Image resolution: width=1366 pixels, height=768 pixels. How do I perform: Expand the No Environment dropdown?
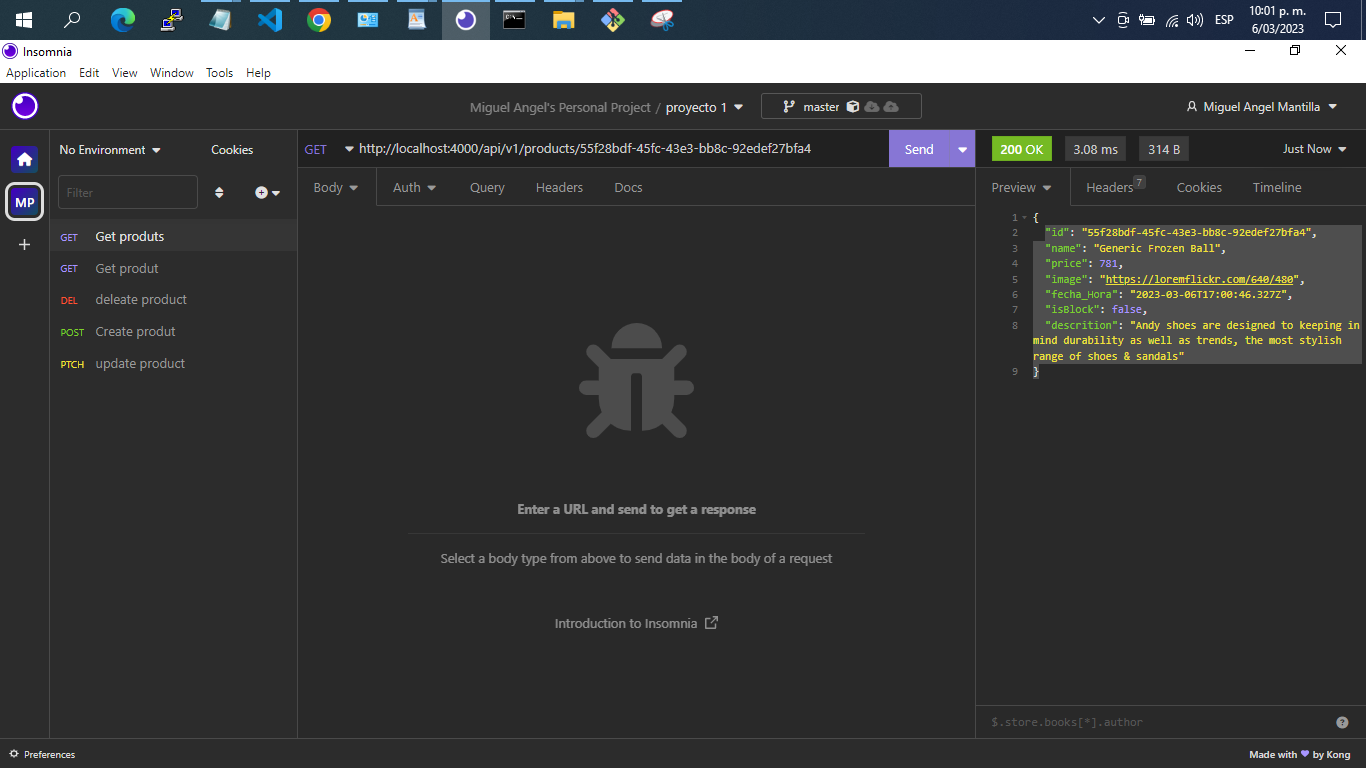[x=108, y=149]
